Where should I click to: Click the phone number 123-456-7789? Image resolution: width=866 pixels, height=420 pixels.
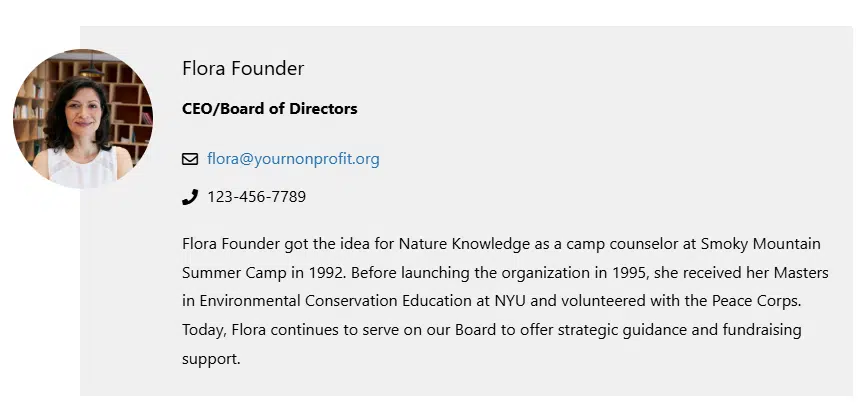click(x=256, y=197)
